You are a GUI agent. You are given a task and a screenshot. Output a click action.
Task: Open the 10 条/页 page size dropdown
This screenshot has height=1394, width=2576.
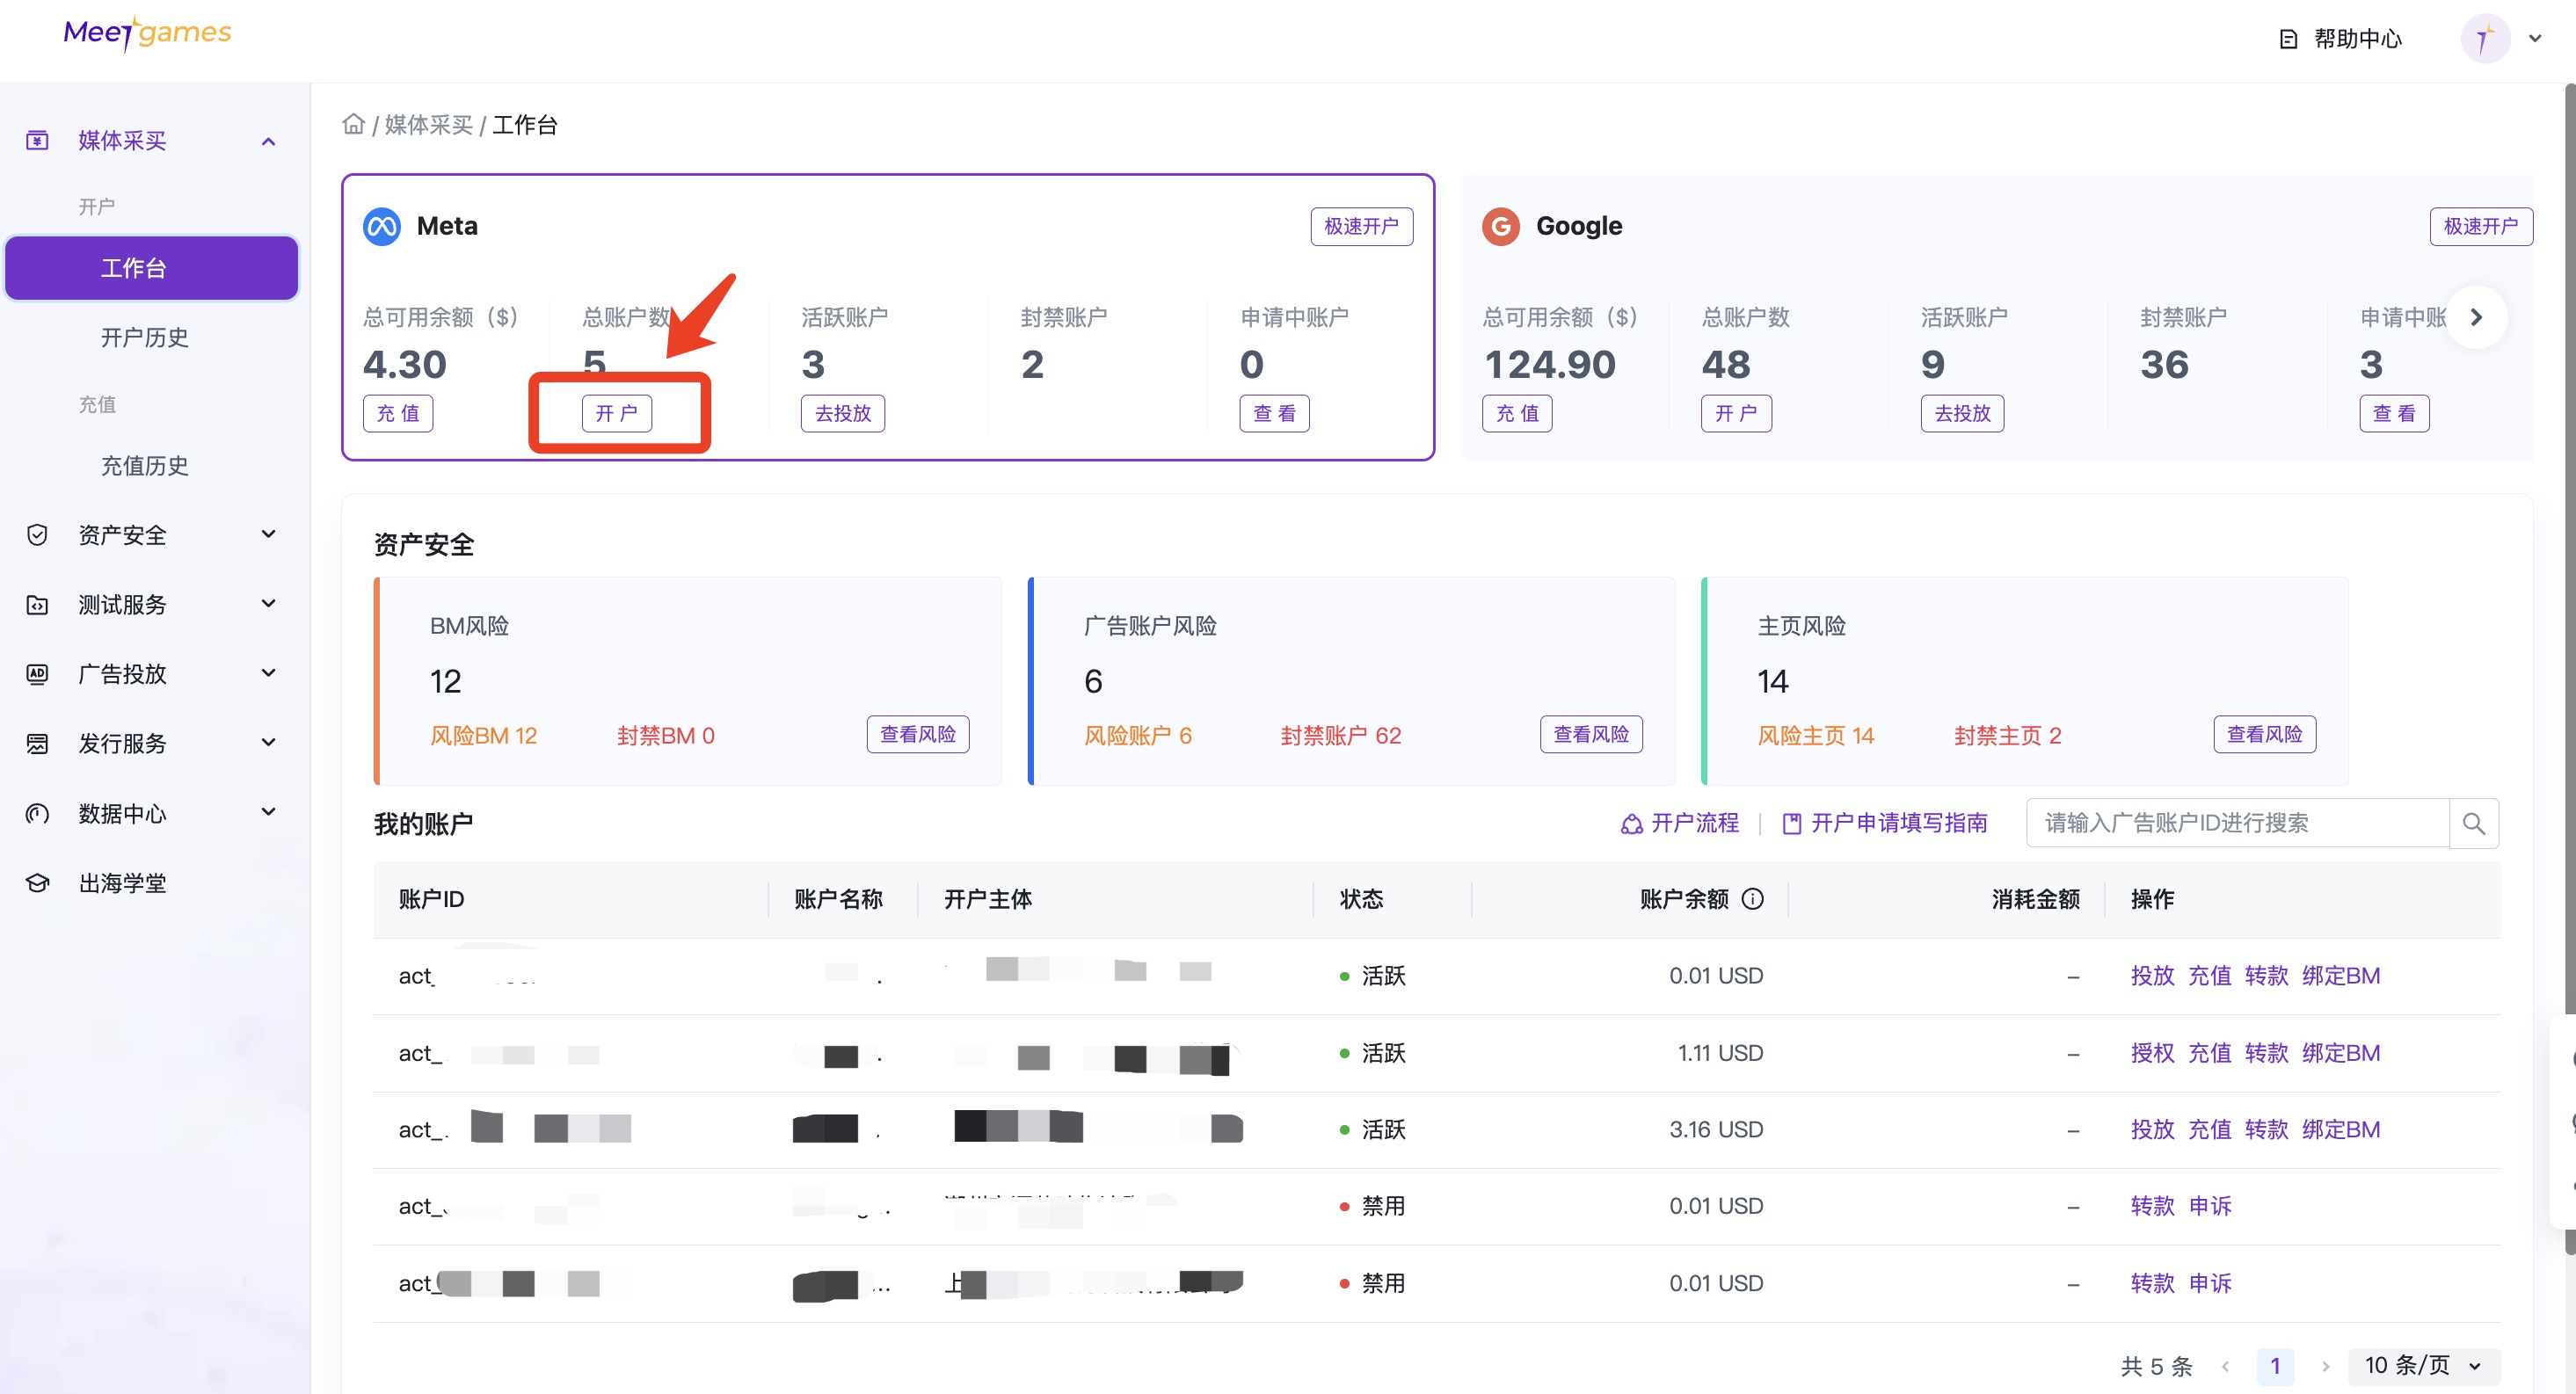tap(2423, 1366)
